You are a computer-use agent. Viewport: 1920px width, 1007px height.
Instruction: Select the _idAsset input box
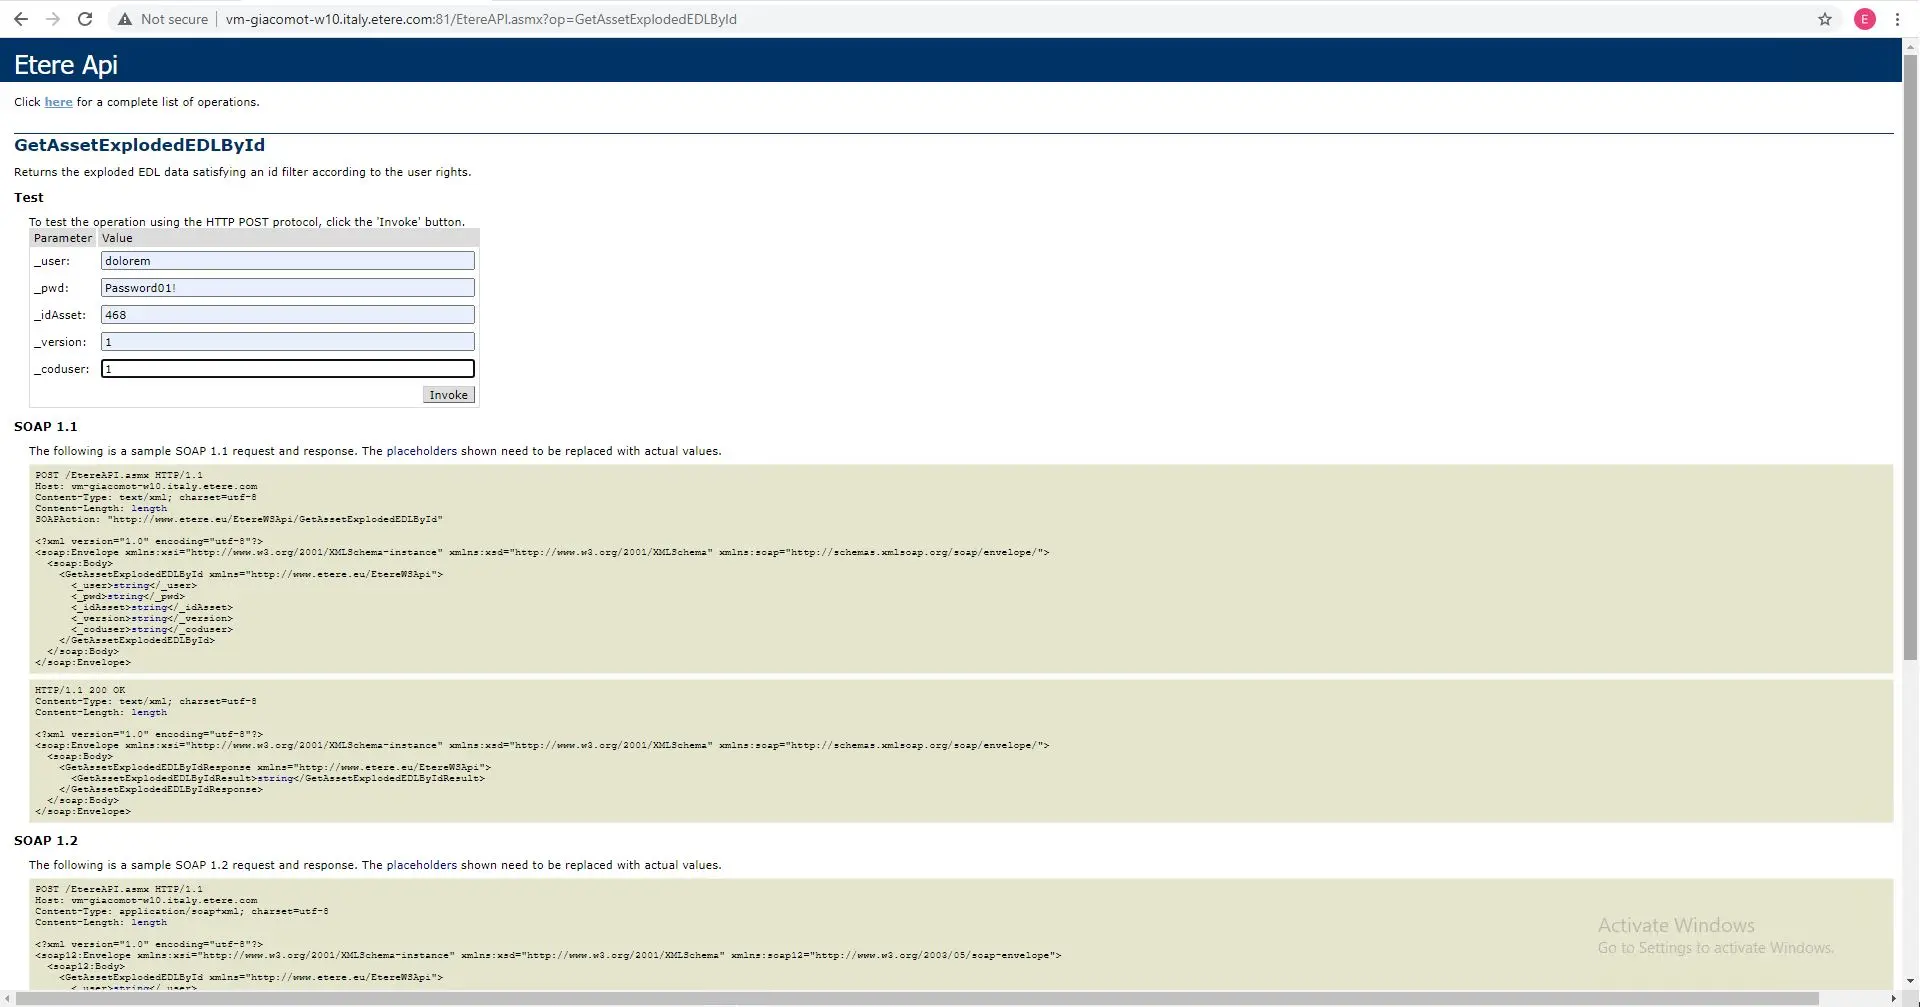287,315
